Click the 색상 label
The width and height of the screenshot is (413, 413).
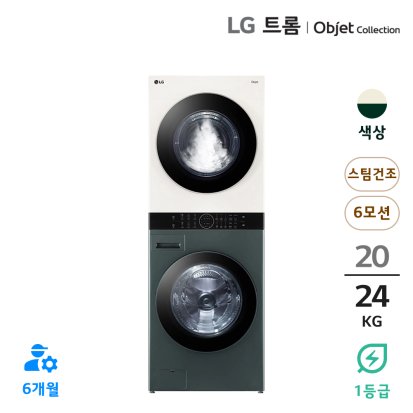[372, 133]
